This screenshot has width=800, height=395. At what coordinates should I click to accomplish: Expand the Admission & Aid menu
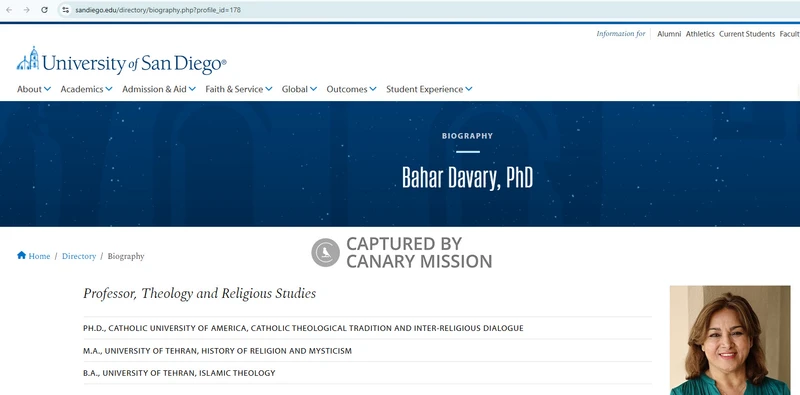(x=159, y=89)
